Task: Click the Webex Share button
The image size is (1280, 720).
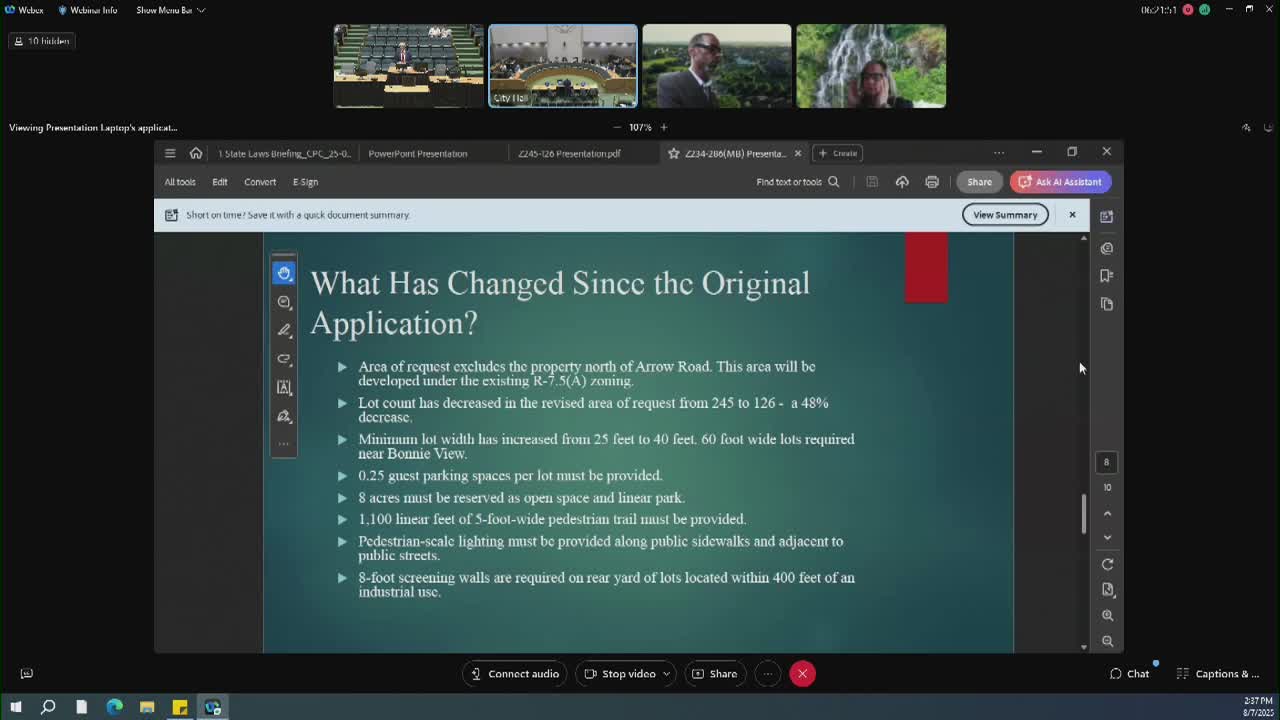Action: point(715,674)
